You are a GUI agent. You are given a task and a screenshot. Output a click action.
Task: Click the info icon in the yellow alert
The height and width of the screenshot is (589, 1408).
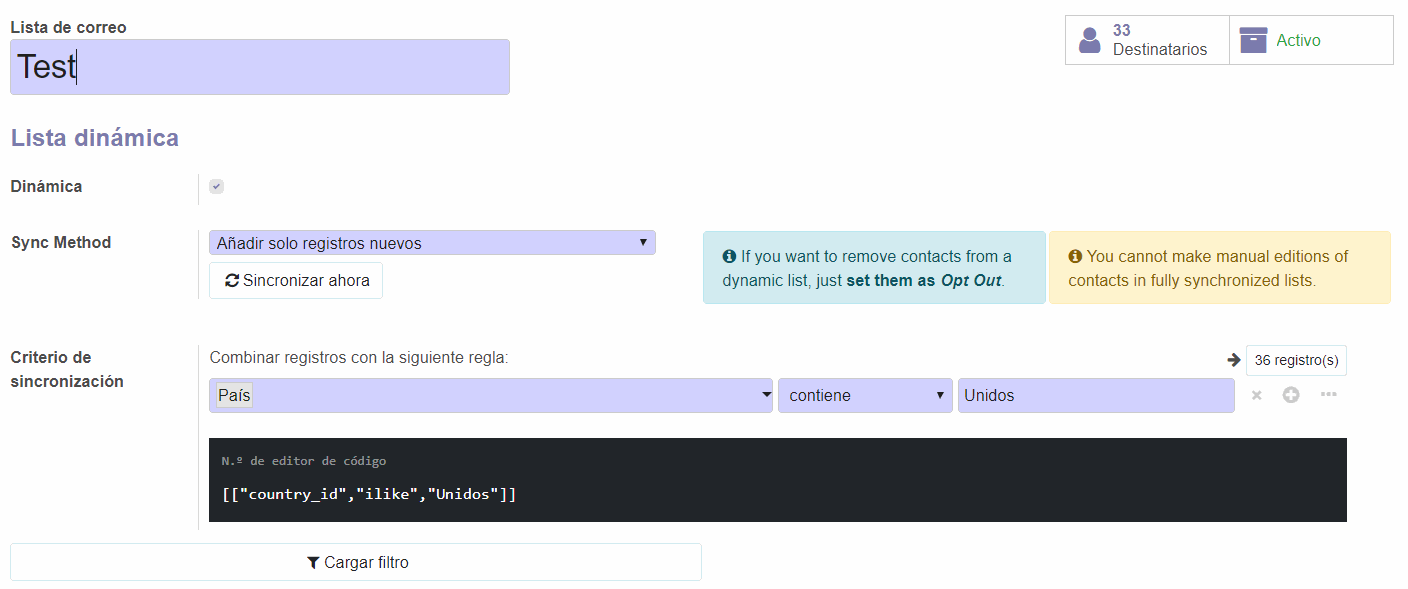tap(1075, 256)
